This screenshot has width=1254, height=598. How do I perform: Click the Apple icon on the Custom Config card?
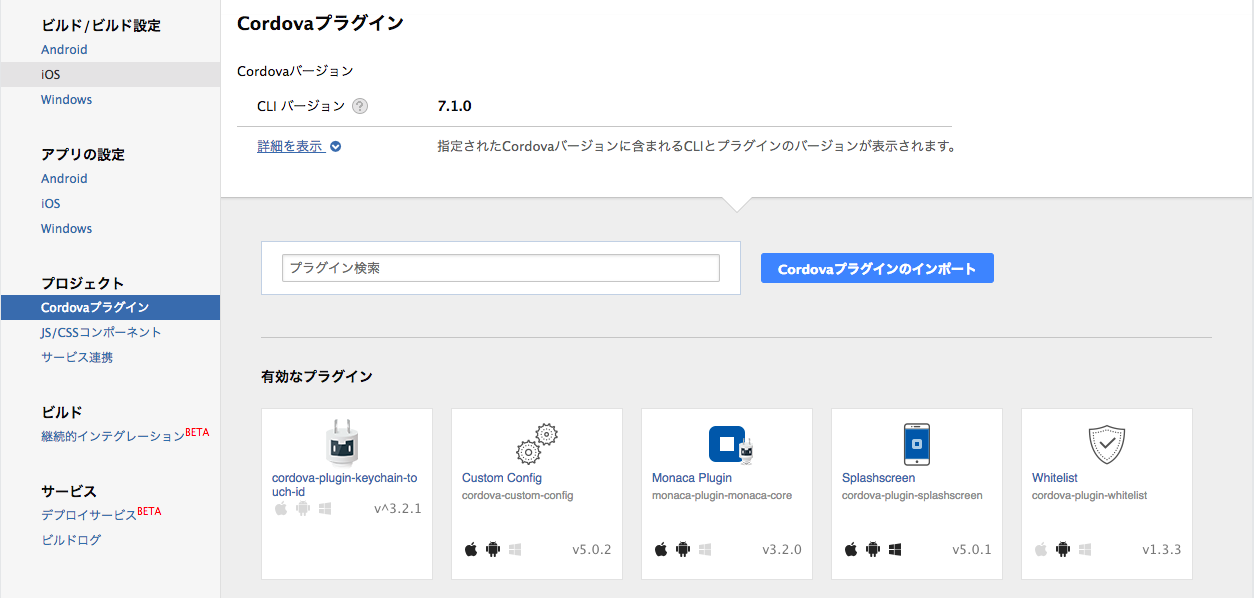(471, 549)
